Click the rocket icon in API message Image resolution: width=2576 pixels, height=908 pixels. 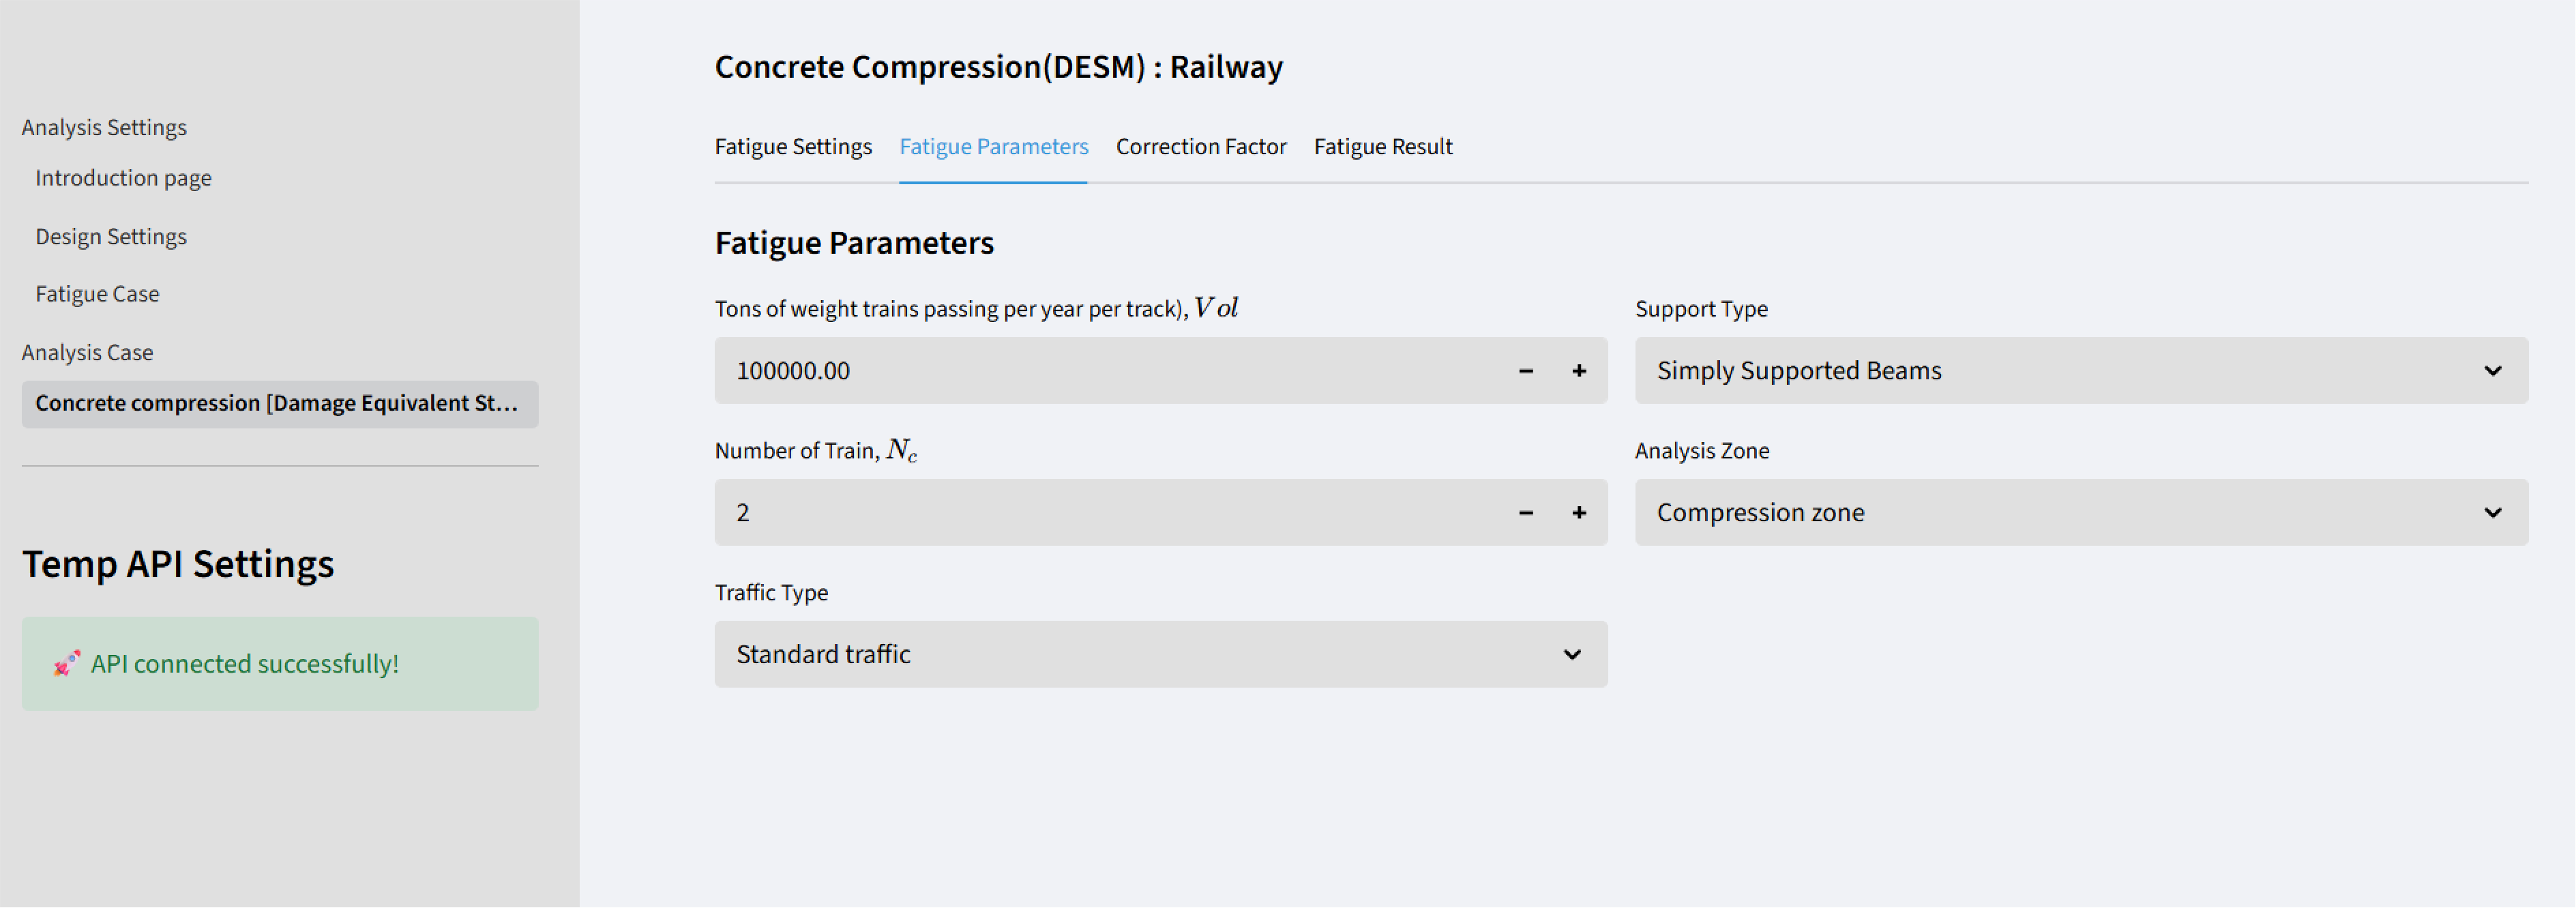tap(66, 664)
